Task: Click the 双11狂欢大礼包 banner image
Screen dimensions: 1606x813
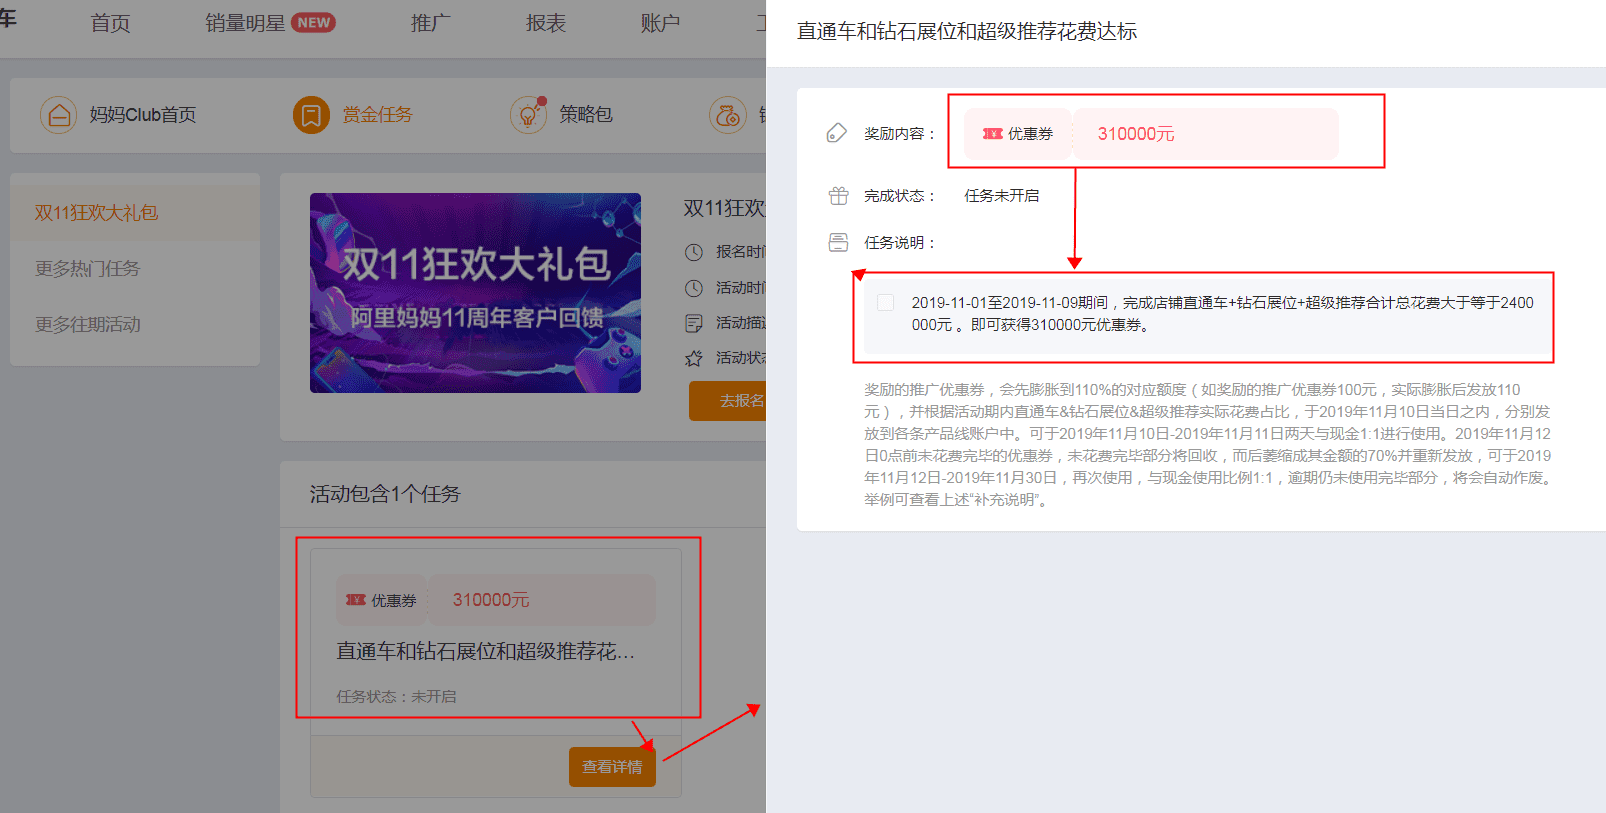Action: pyautogui.click(x=475, y=293)
